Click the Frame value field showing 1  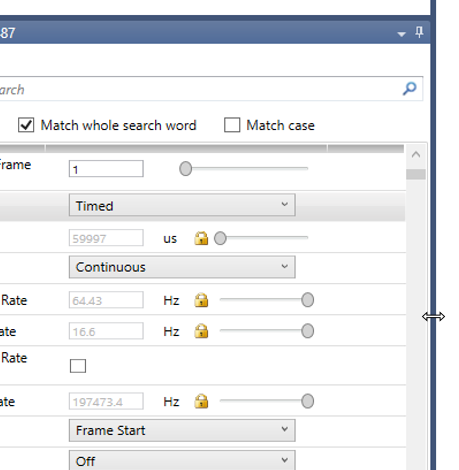click(x=106, y=169)
